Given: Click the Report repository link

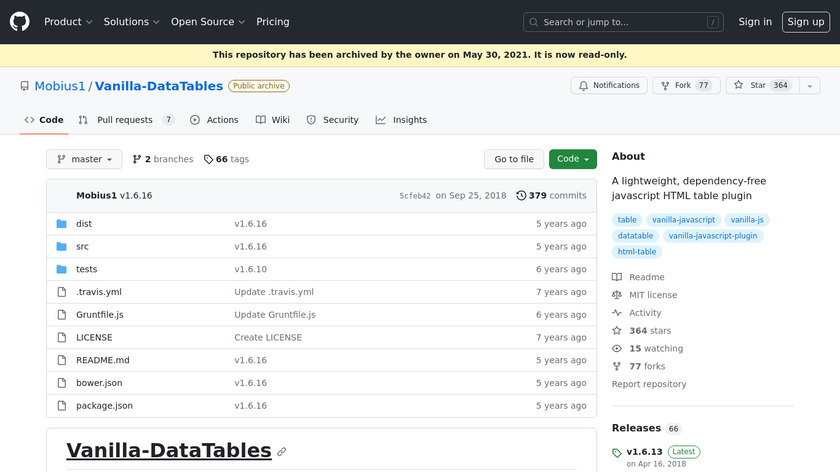Looking at the screenshot, I should coord(649,384).
